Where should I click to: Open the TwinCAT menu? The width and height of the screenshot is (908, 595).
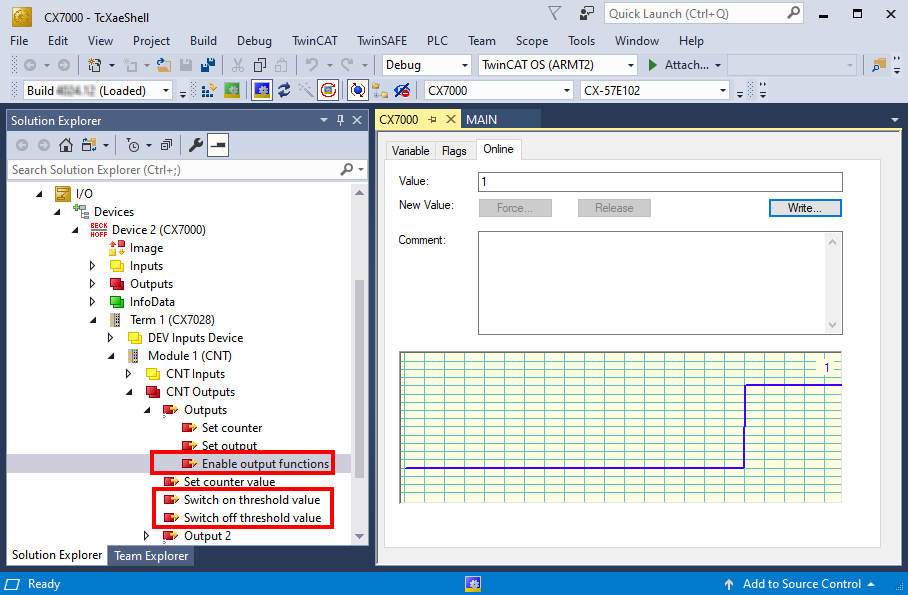pos(314,41)
